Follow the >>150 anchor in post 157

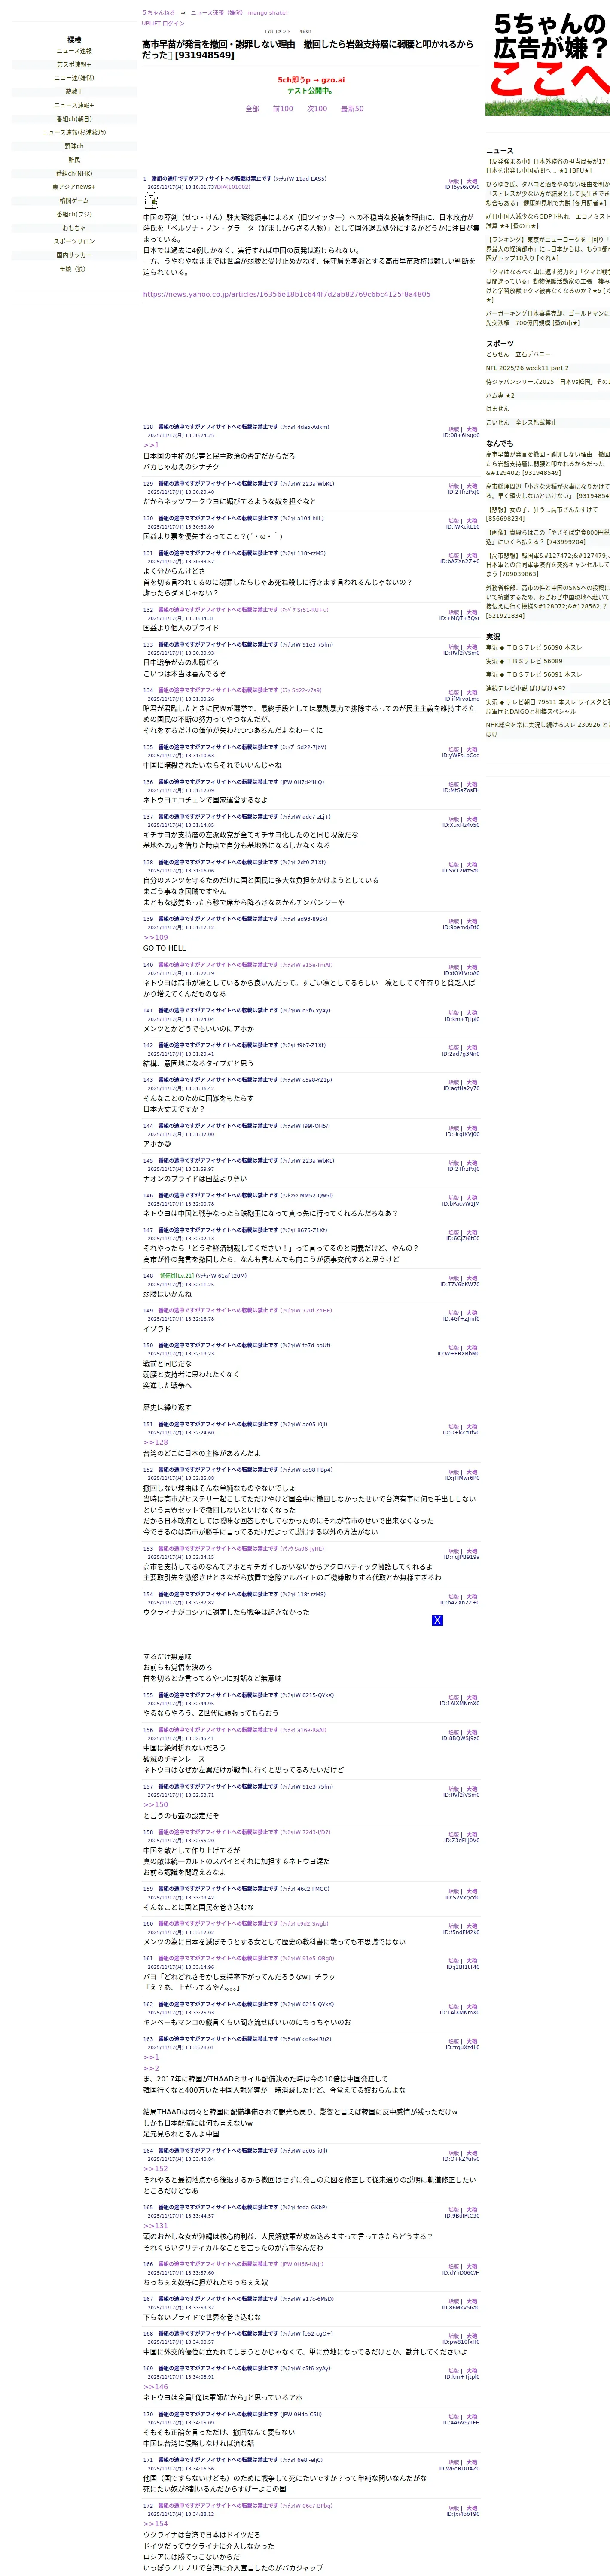(x=156, y=1805)
